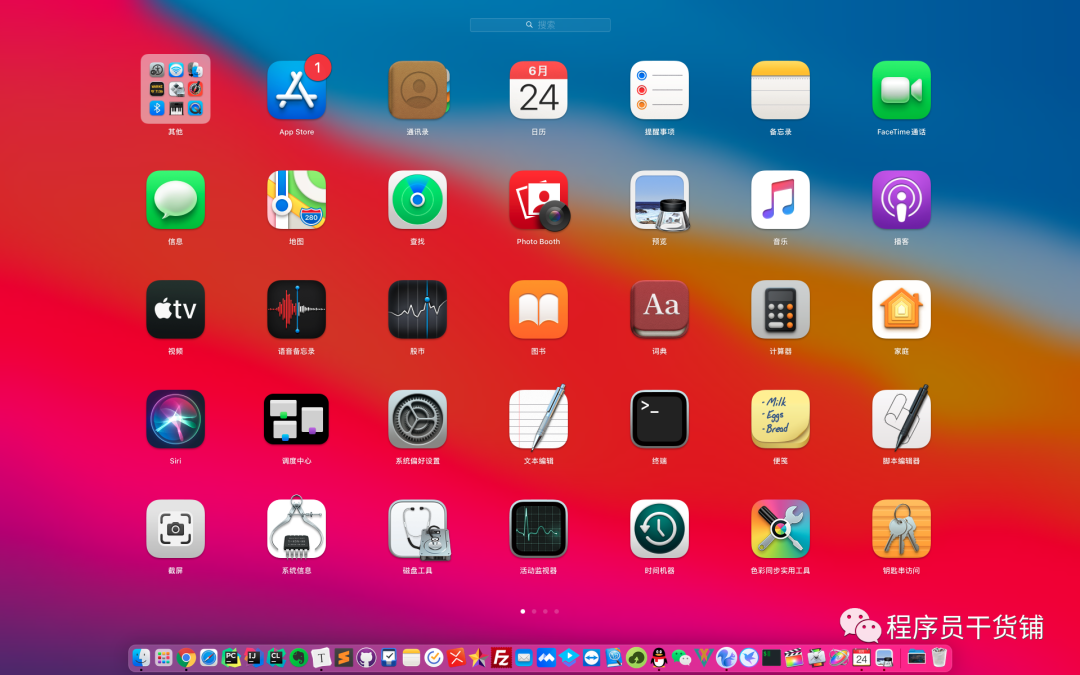
Task: Go to the second Launchpad page dot
Action: [x=534, y=611]
